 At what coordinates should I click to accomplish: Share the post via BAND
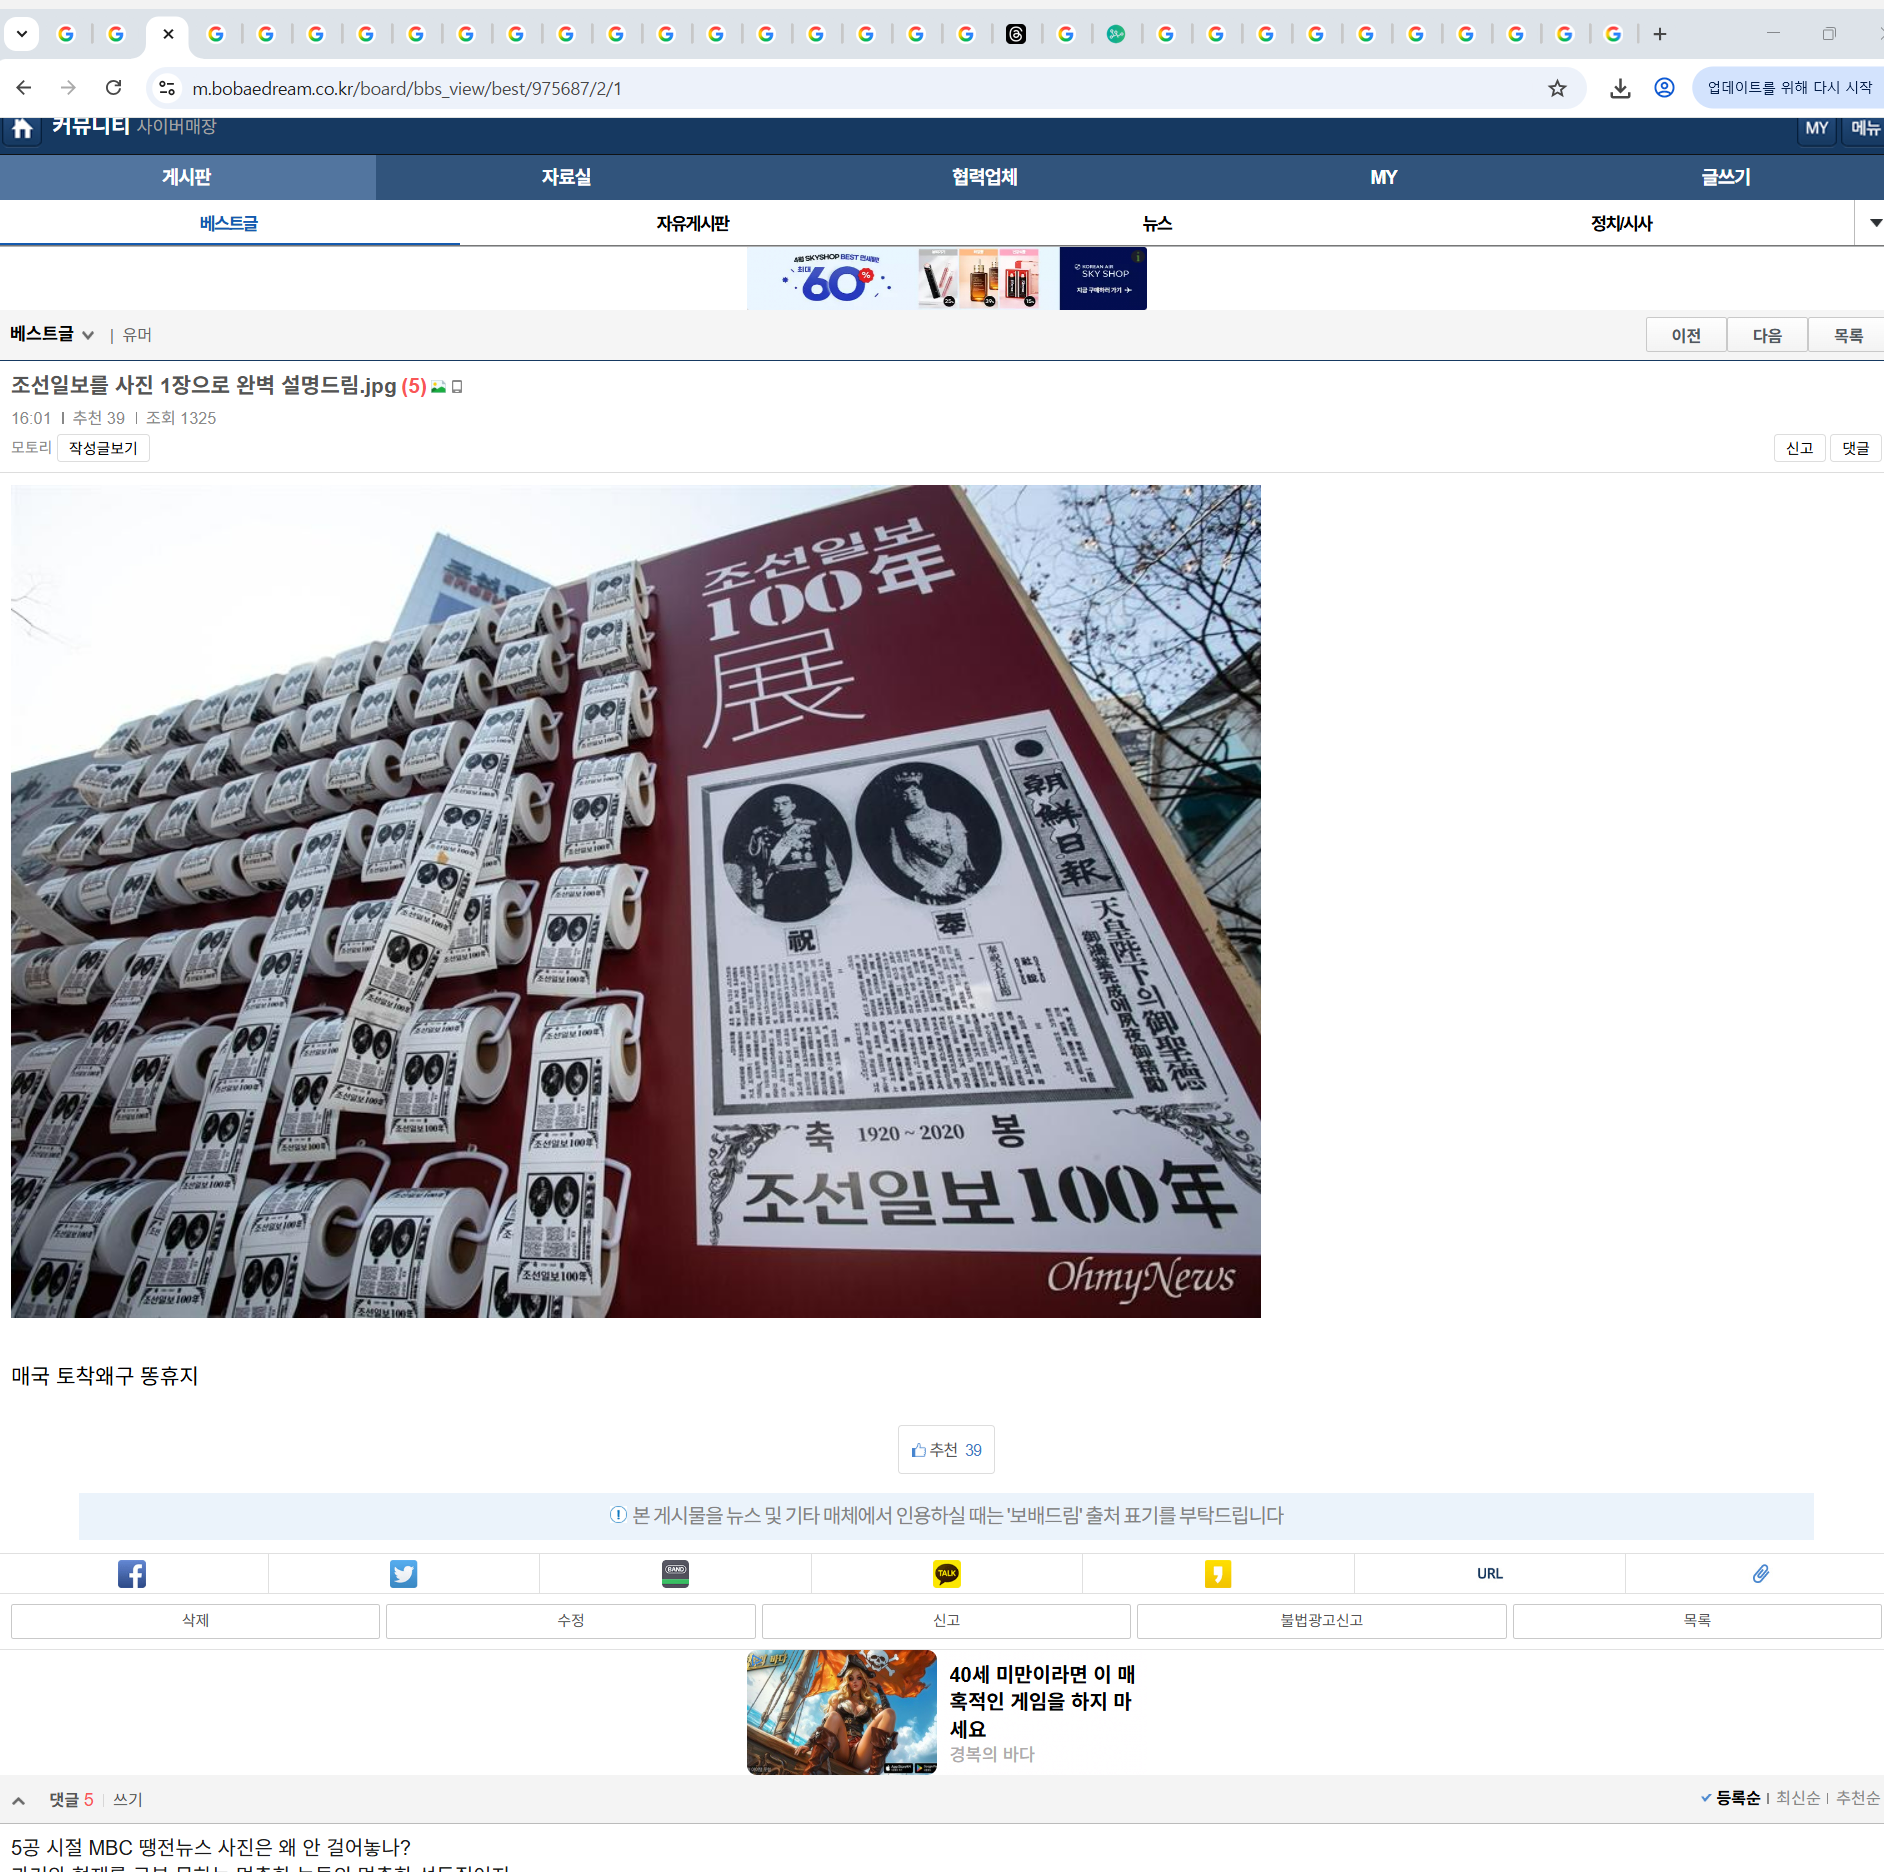(x=675, y=1574)
